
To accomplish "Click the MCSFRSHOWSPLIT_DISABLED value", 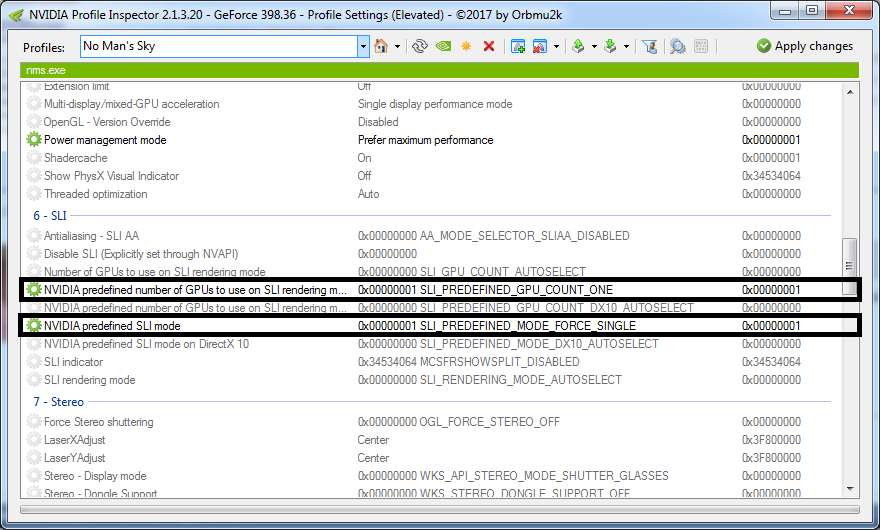I will 499,362.
